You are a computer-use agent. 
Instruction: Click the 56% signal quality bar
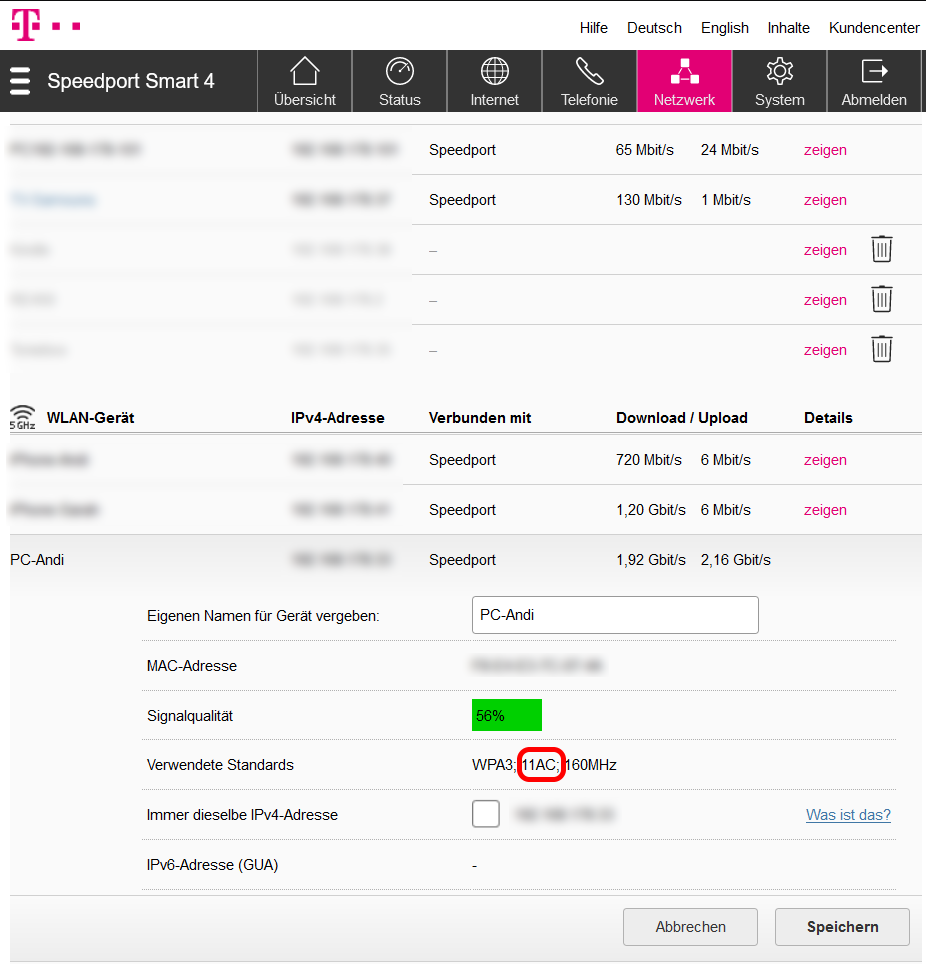[x=507, y=715]
